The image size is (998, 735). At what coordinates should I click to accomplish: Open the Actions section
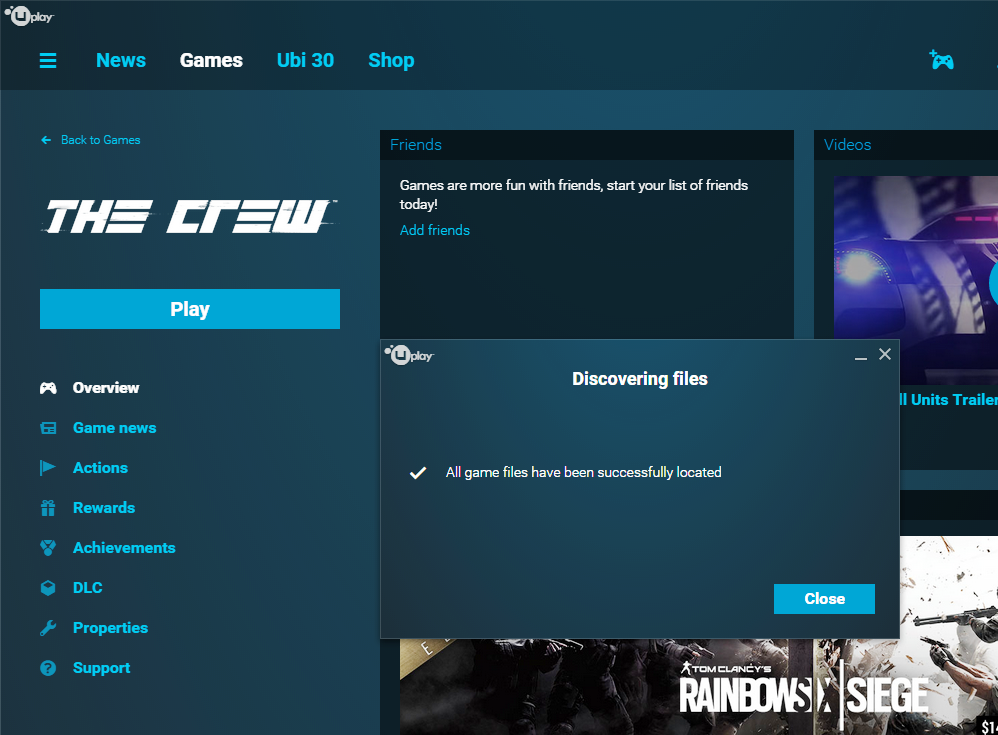[101, 468]
